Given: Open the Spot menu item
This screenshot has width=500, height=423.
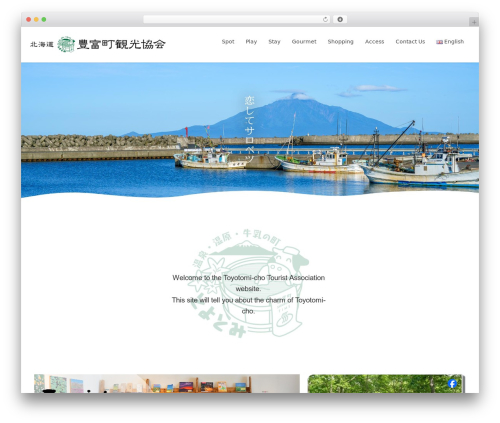Looking at the screenshot, I should pyautogui.click(x=228, y=42).
